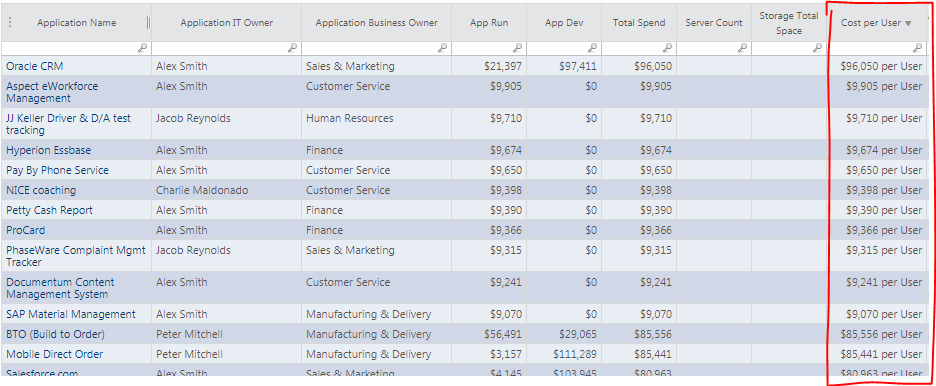Click the magnifier in App Dev filter
Screen dimensions: 936x386
[592, 48]
